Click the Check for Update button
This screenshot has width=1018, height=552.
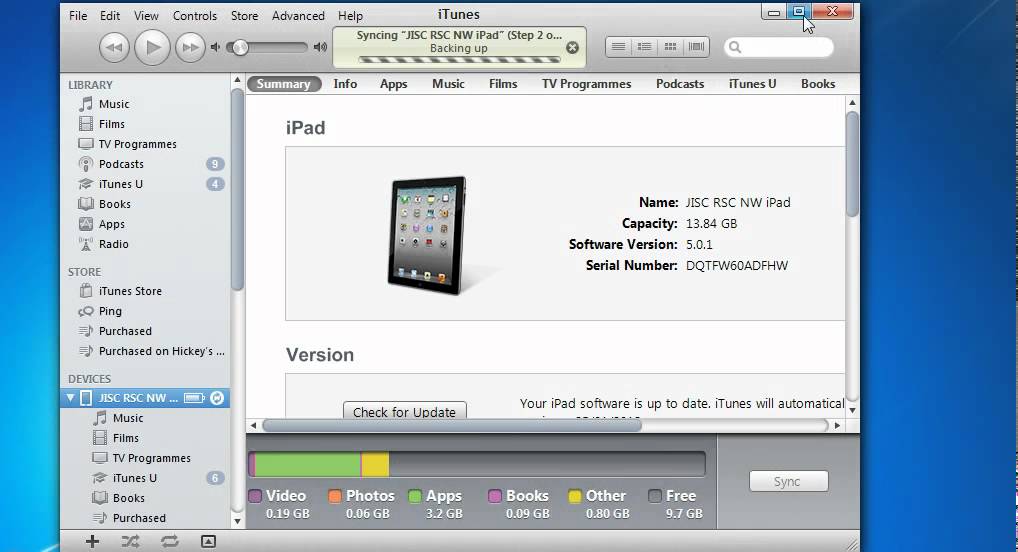[x=404, y=411]
